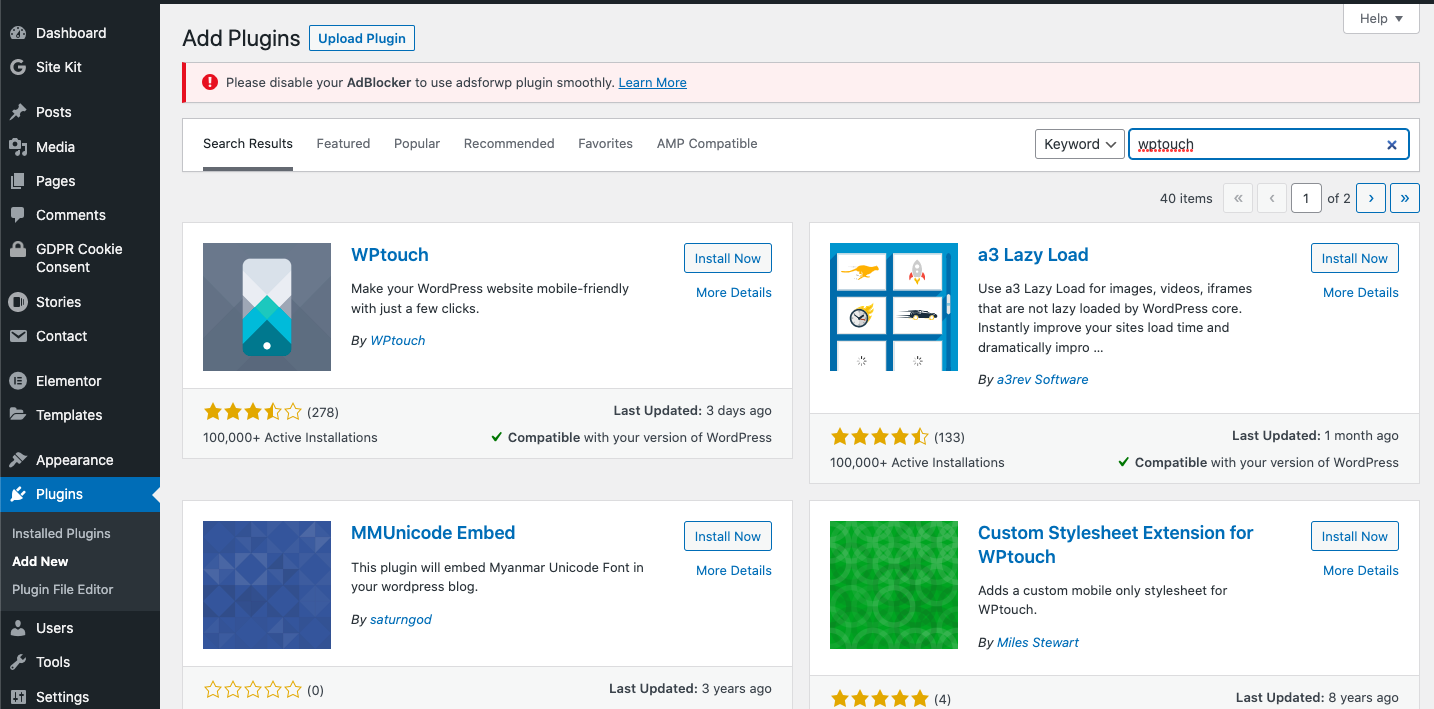Switch to the AMP Compatible tab

click(707, 144)
